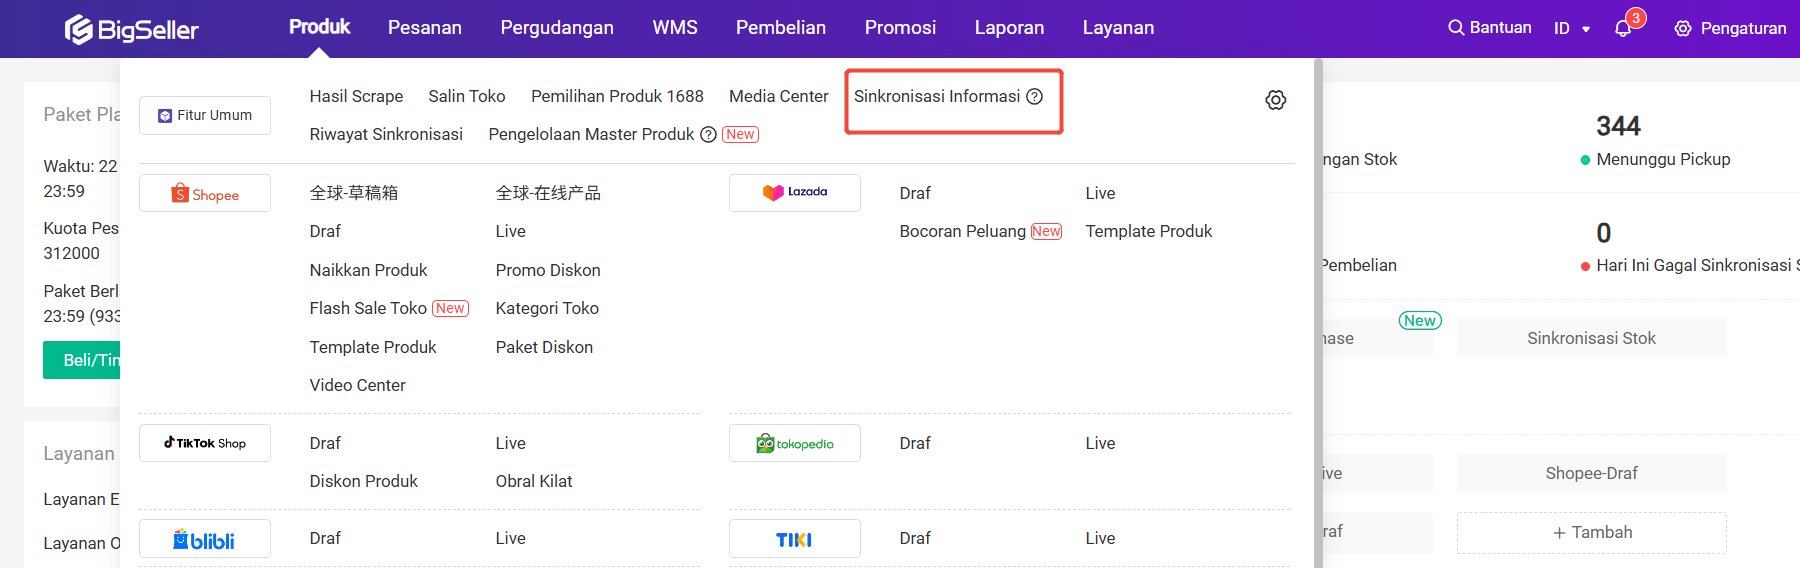Click help icon beside Sinkronisasi Informasi
The image size is (1800, 568).
pyautogui.click(x=1035, y=96)
